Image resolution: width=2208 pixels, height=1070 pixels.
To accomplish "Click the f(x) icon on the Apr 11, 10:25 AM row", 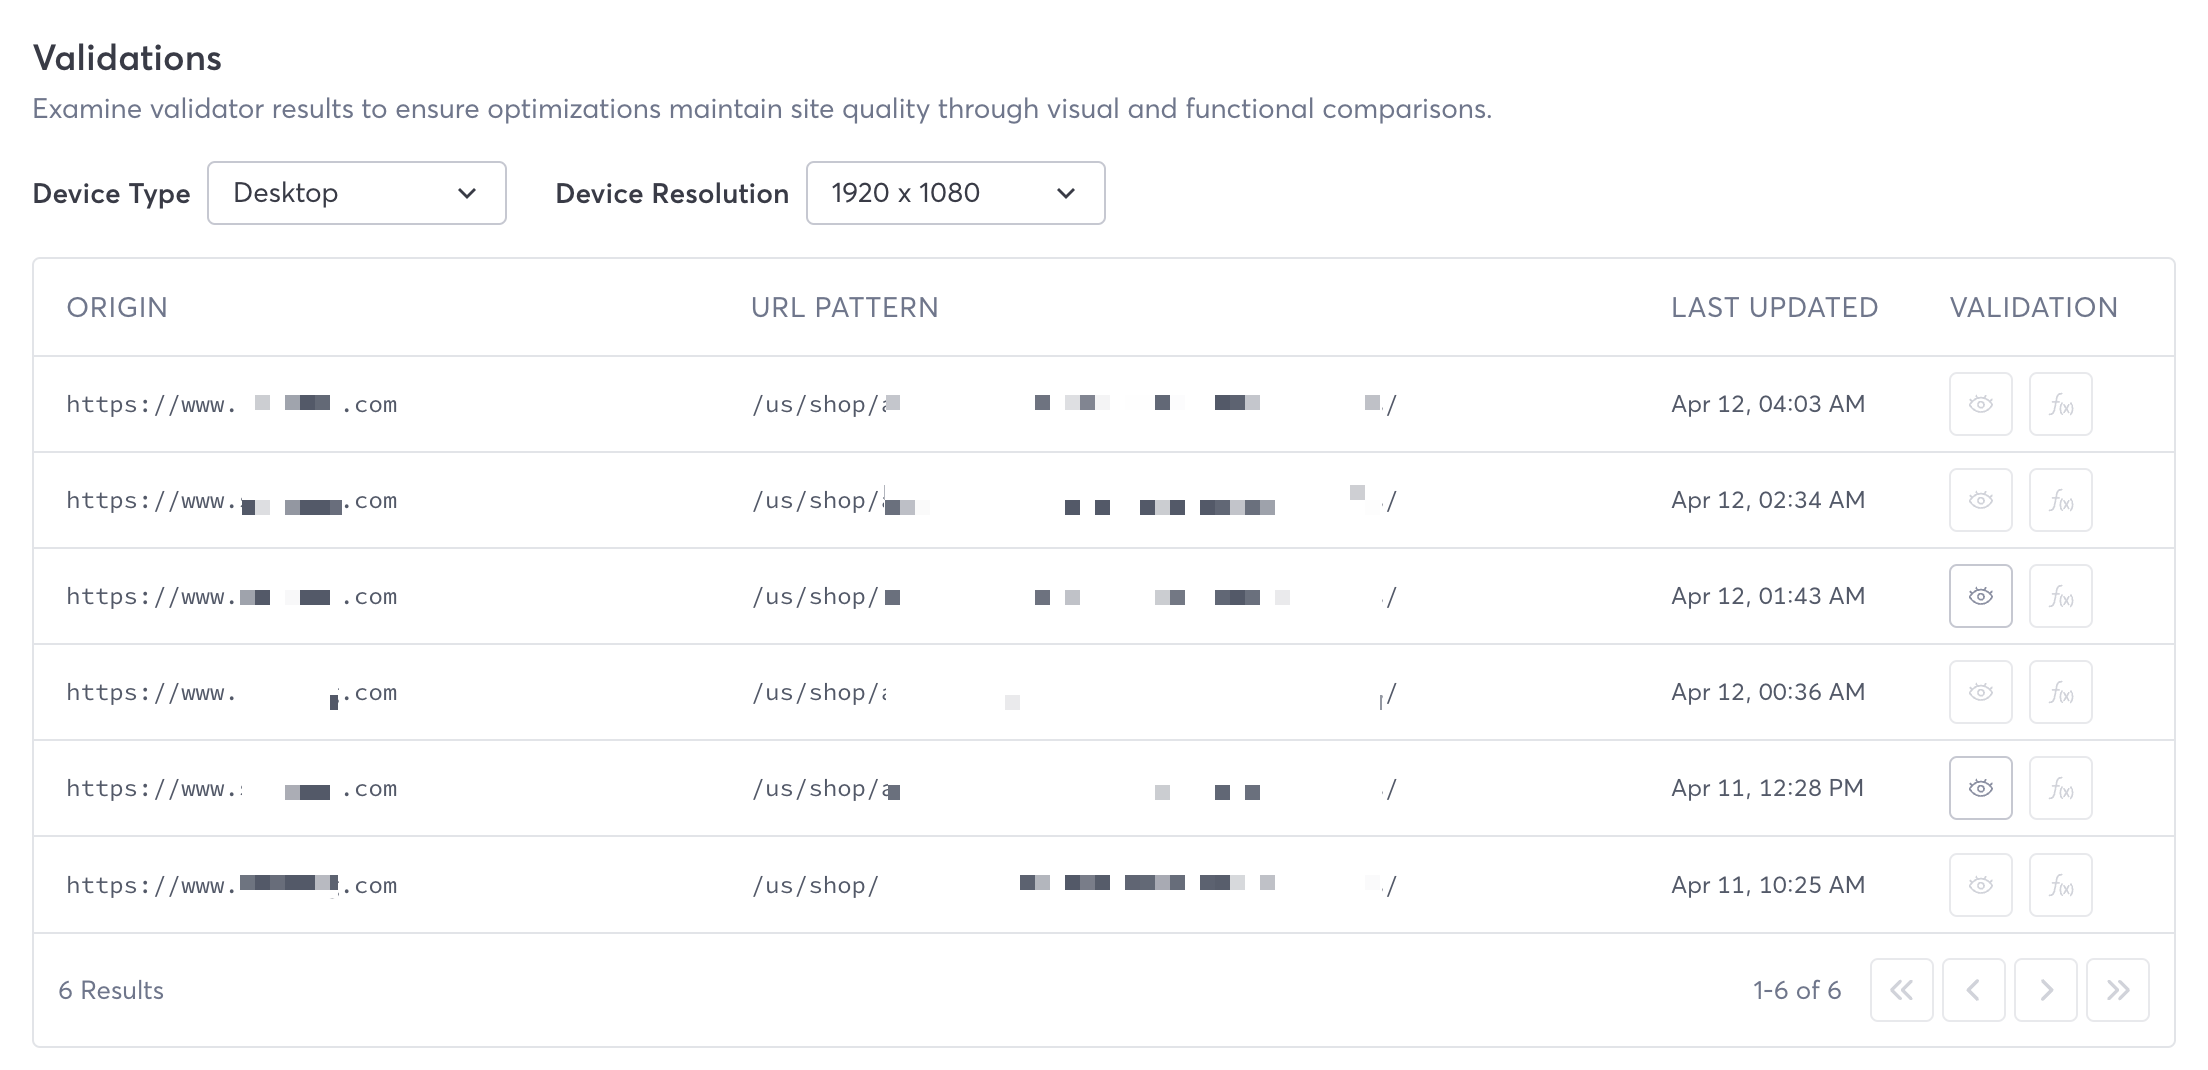I will pyautogui.click(x=2060, y=884).
